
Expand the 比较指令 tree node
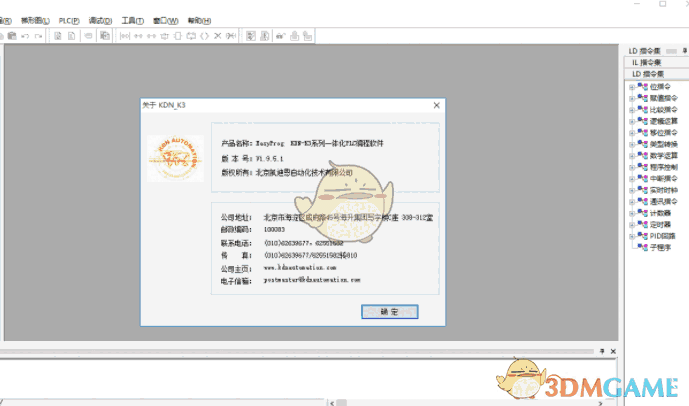pyautogui.click(x=632, y=110)
